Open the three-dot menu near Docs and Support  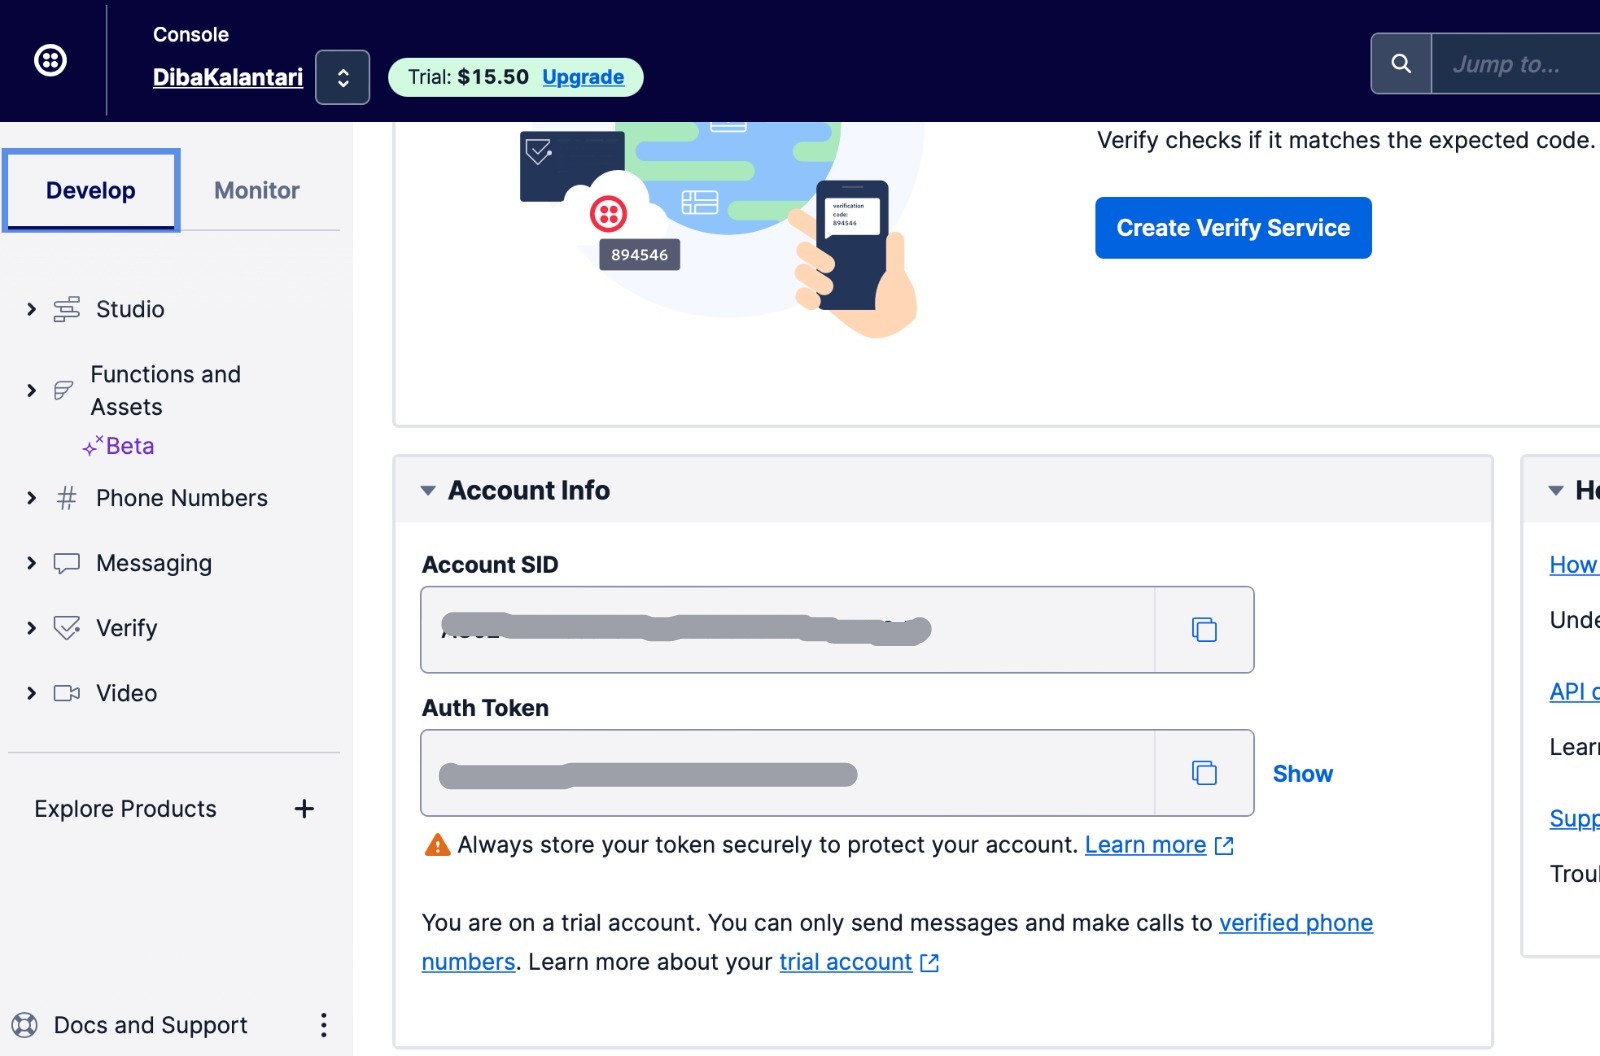[323, 1025]
